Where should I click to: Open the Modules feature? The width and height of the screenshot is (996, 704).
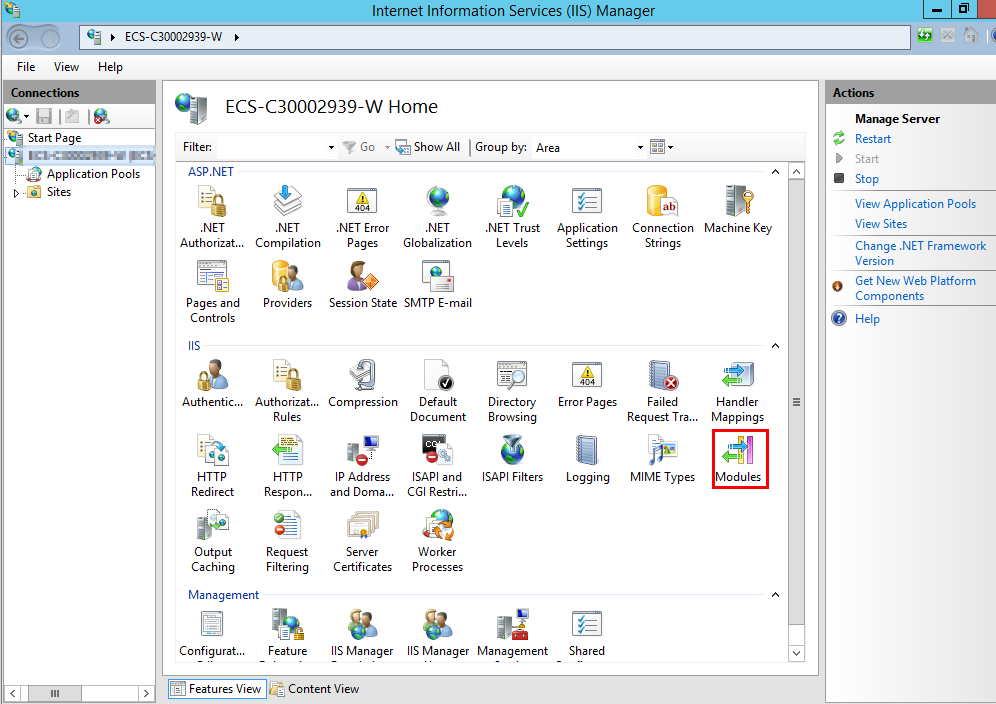(x=738, y=459)
